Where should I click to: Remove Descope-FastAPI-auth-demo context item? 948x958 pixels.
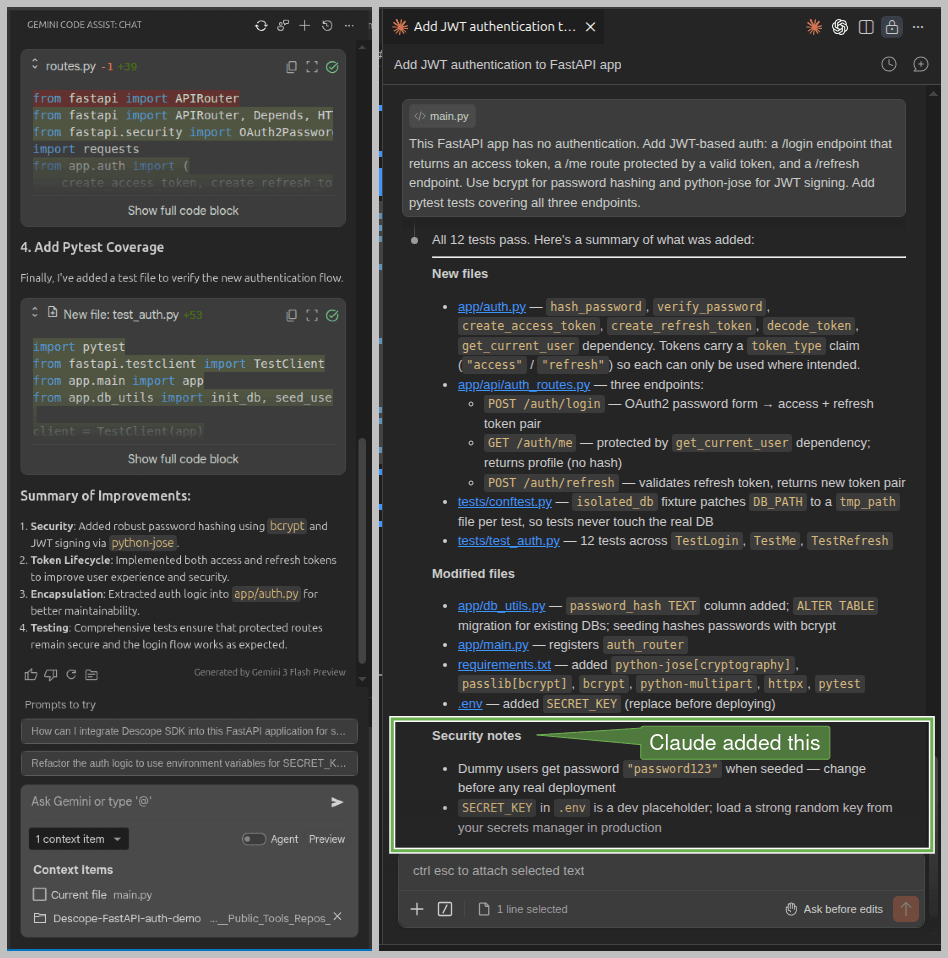(337, 916)
